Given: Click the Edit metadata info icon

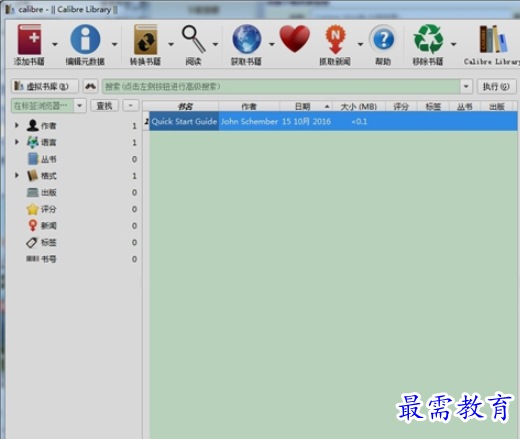Looking at the screenshot, I should [85, 39].
